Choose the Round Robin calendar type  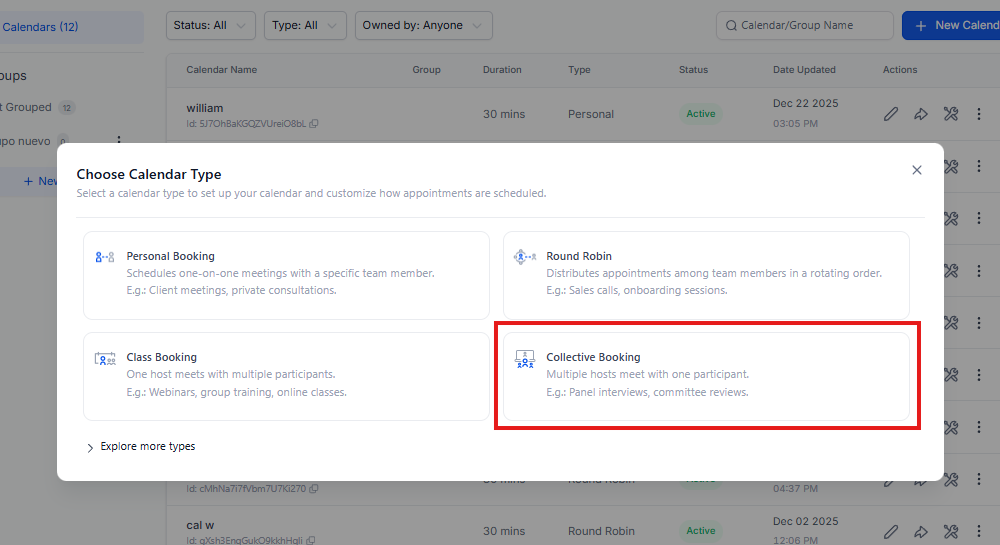706,275
